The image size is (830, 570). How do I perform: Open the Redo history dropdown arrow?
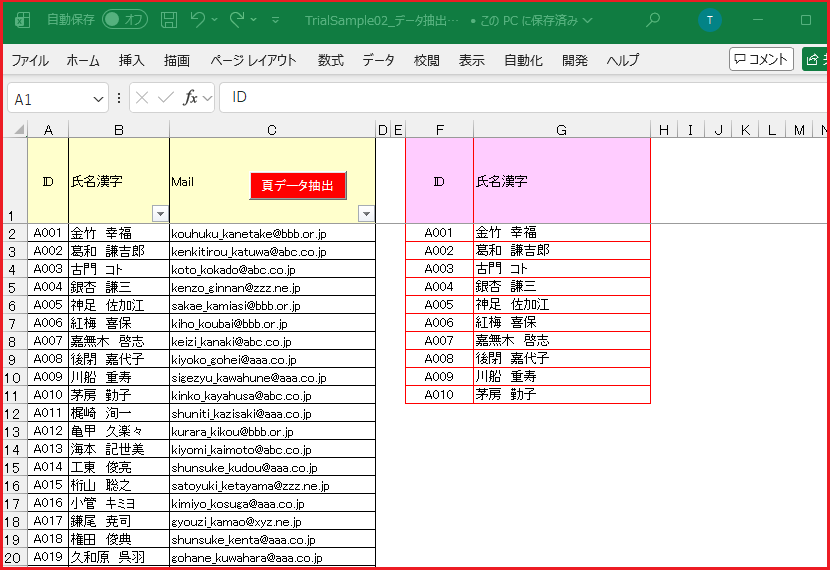point(254,20)
